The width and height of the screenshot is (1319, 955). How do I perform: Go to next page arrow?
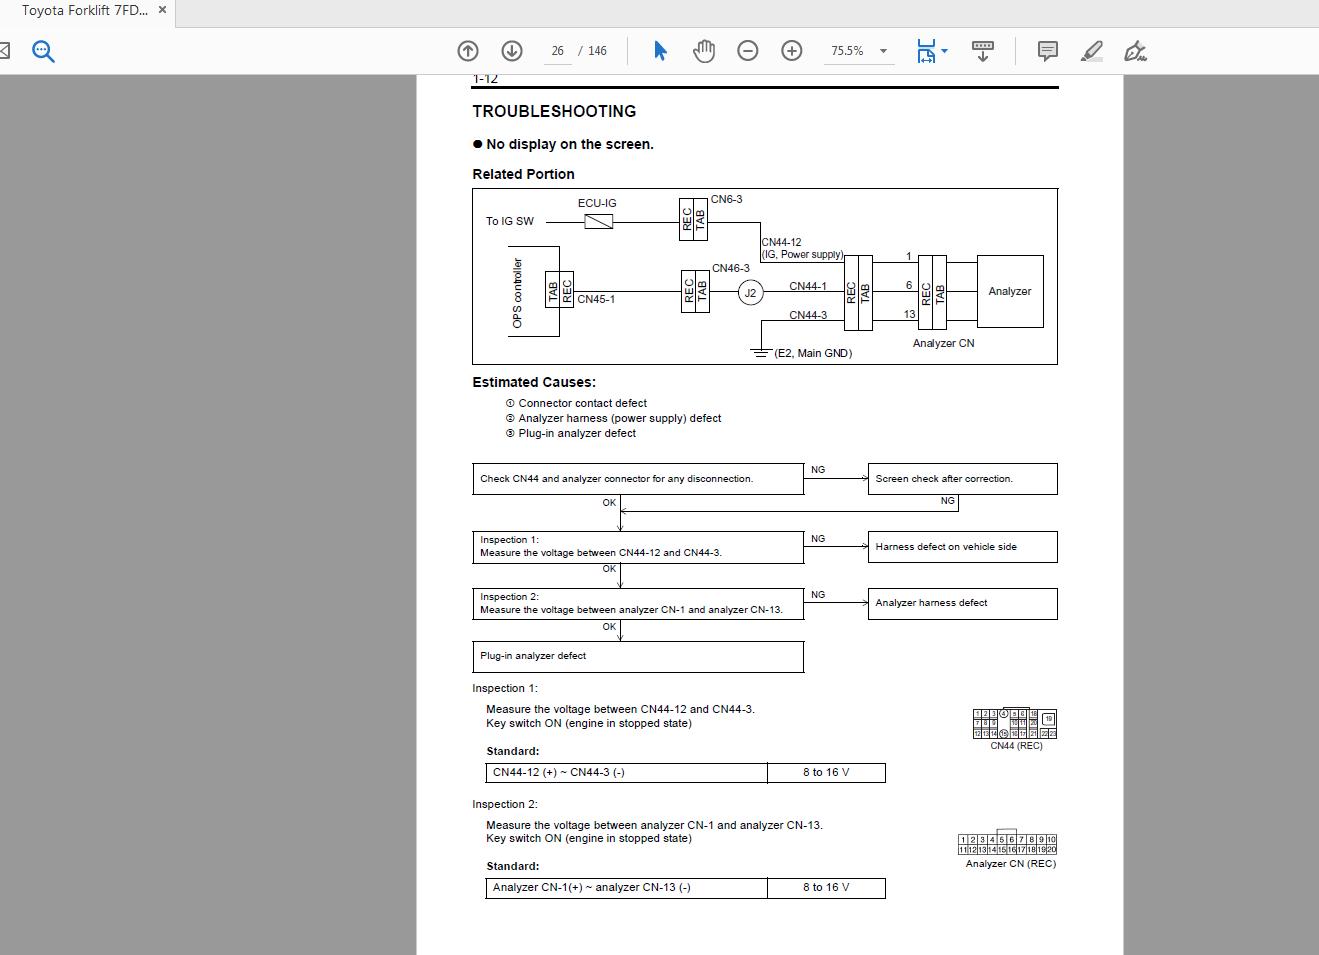tap(512, 51)
